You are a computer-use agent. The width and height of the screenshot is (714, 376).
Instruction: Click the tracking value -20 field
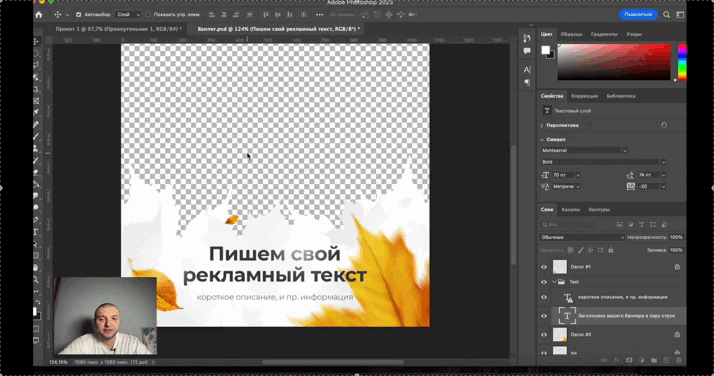click(x=648, y=187)
